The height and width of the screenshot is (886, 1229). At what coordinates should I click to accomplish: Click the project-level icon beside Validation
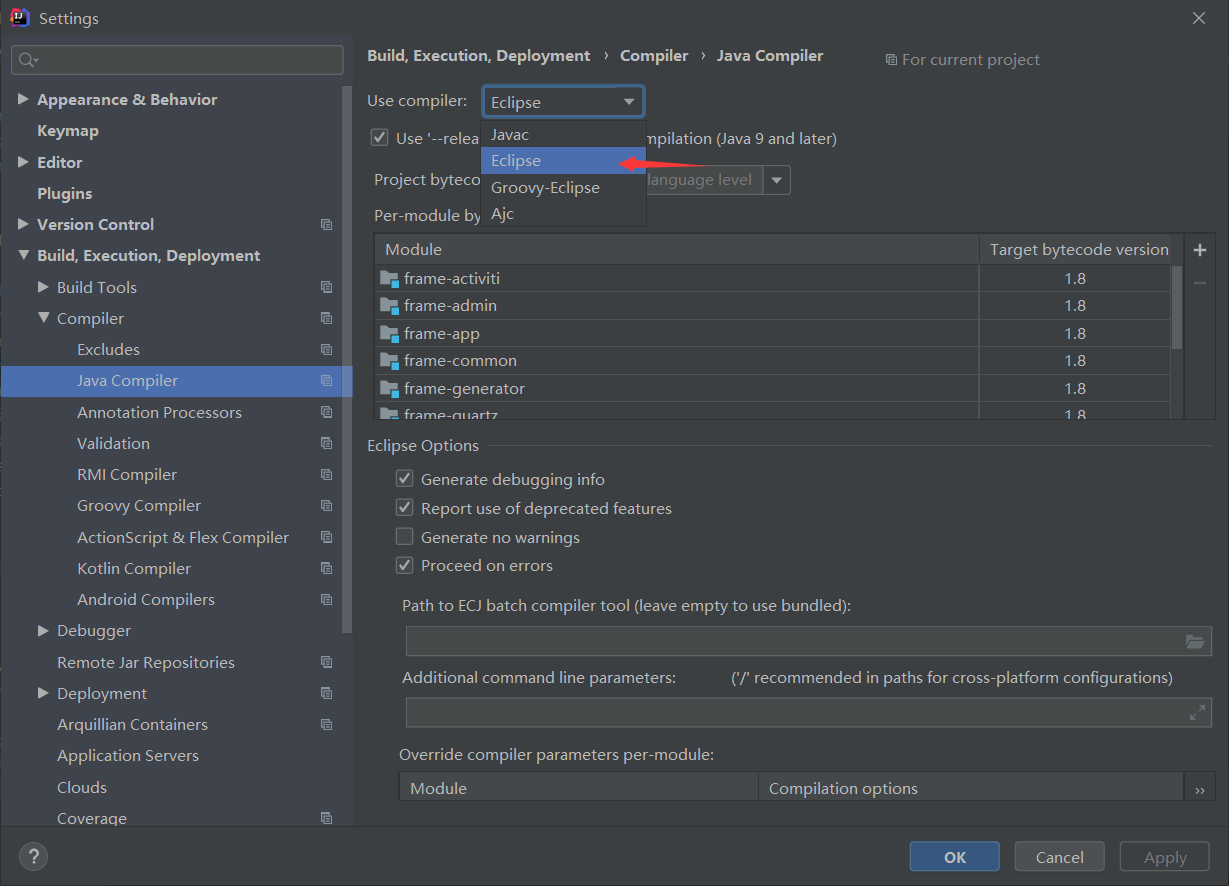326,443
